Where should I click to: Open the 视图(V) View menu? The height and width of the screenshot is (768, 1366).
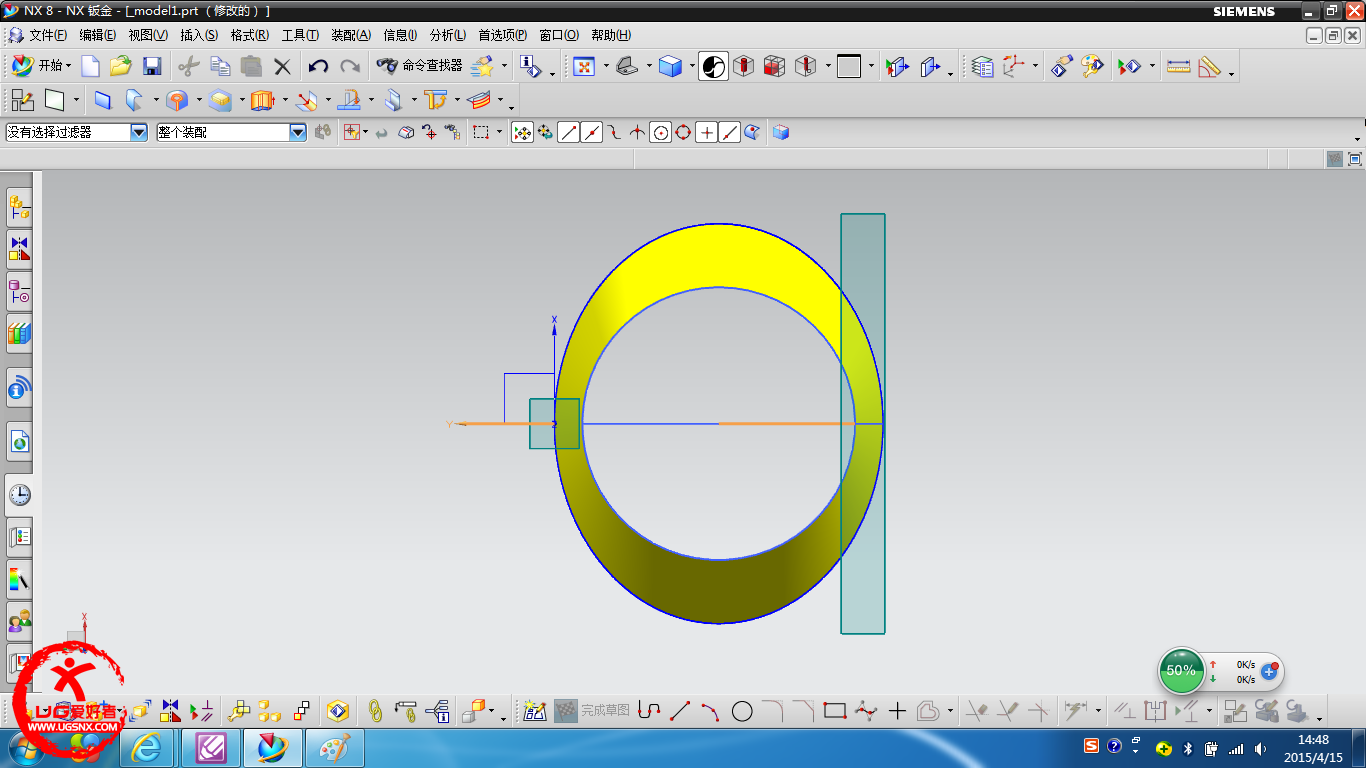(x=148, y=35)
